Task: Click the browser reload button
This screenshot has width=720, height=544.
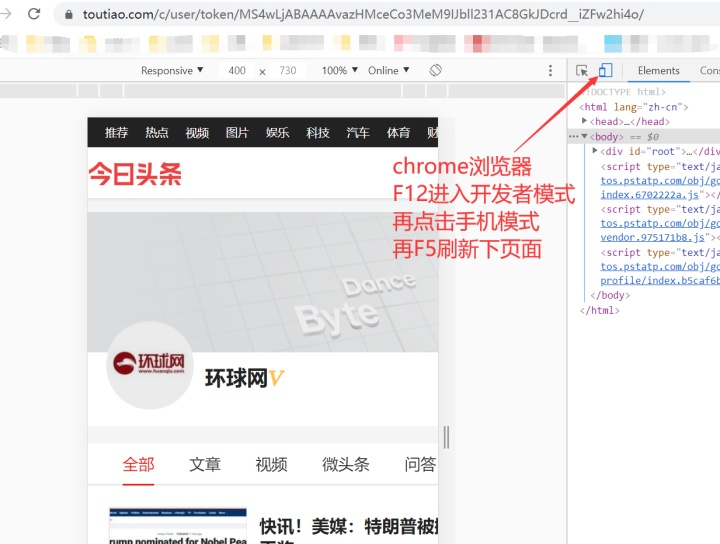Action: pyautogui.click(x=34, y=14)
